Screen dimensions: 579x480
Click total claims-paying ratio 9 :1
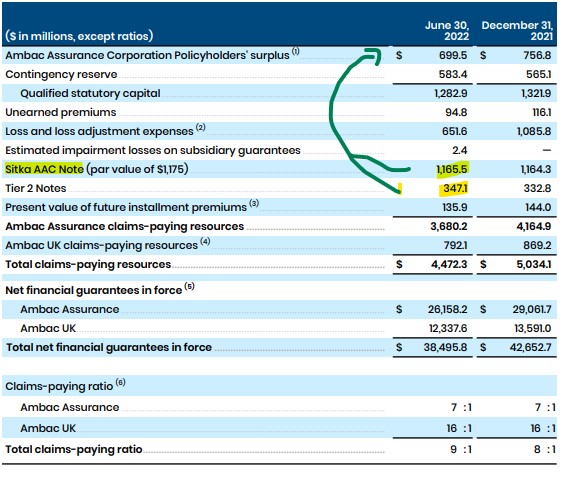tap(461, 449)
